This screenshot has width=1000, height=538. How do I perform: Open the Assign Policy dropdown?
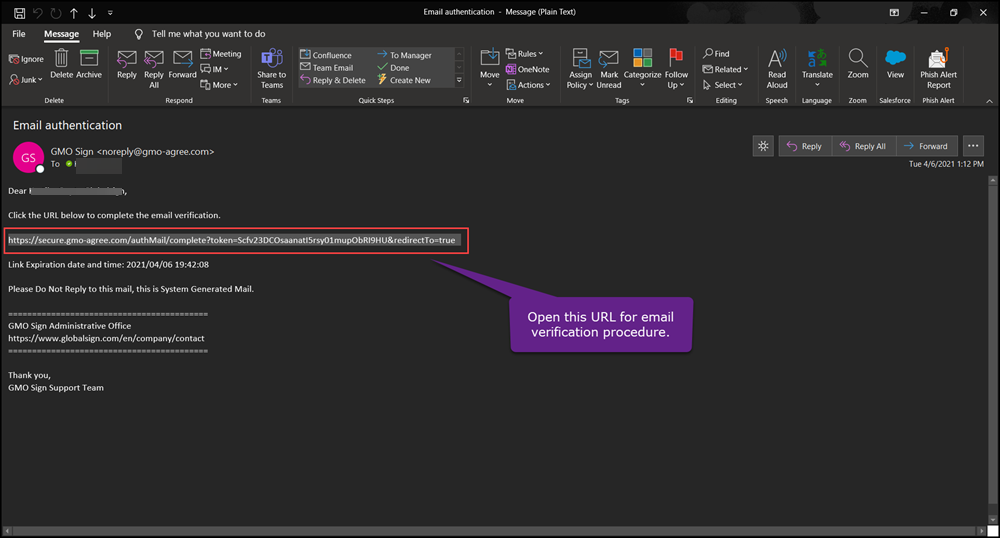pos(580,69)
